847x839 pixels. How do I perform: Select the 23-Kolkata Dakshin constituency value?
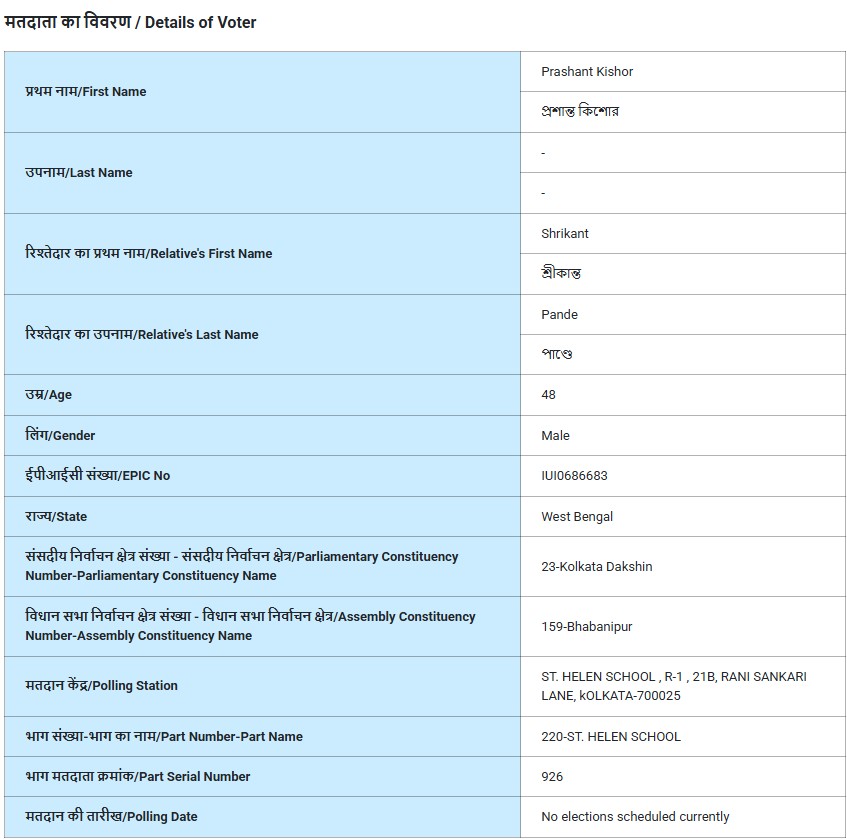596,567
